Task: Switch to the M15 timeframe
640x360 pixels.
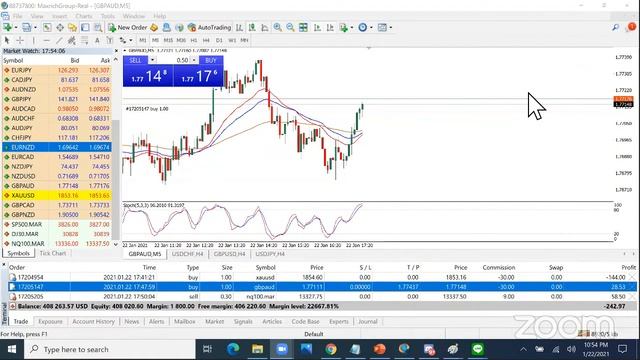Action: pos(168,40)
